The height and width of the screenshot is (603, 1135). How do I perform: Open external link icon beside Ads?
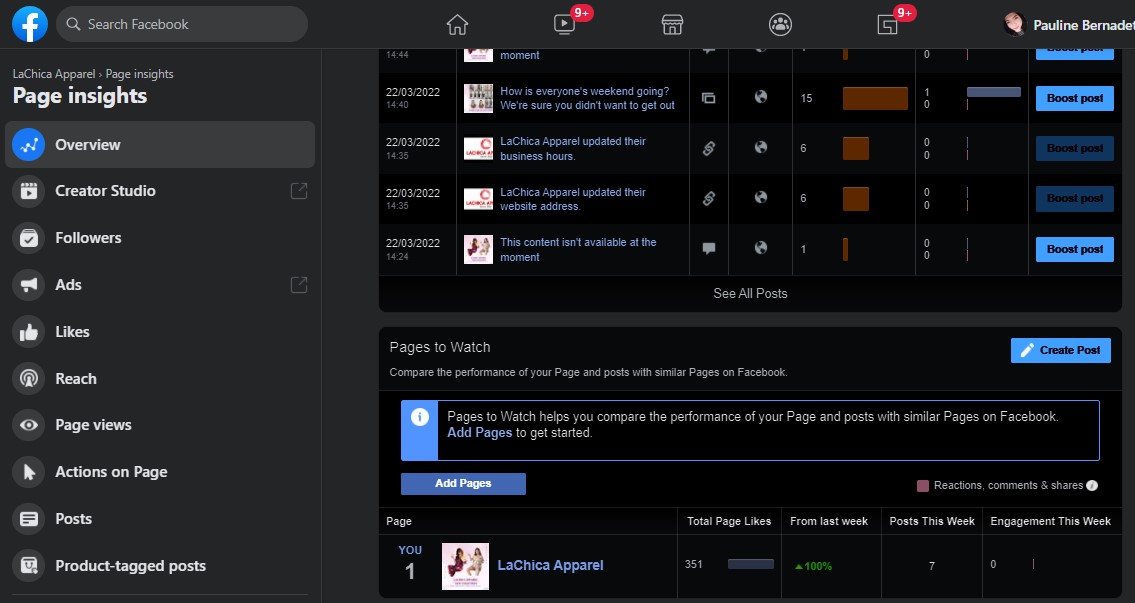click(x=299, y=284)
